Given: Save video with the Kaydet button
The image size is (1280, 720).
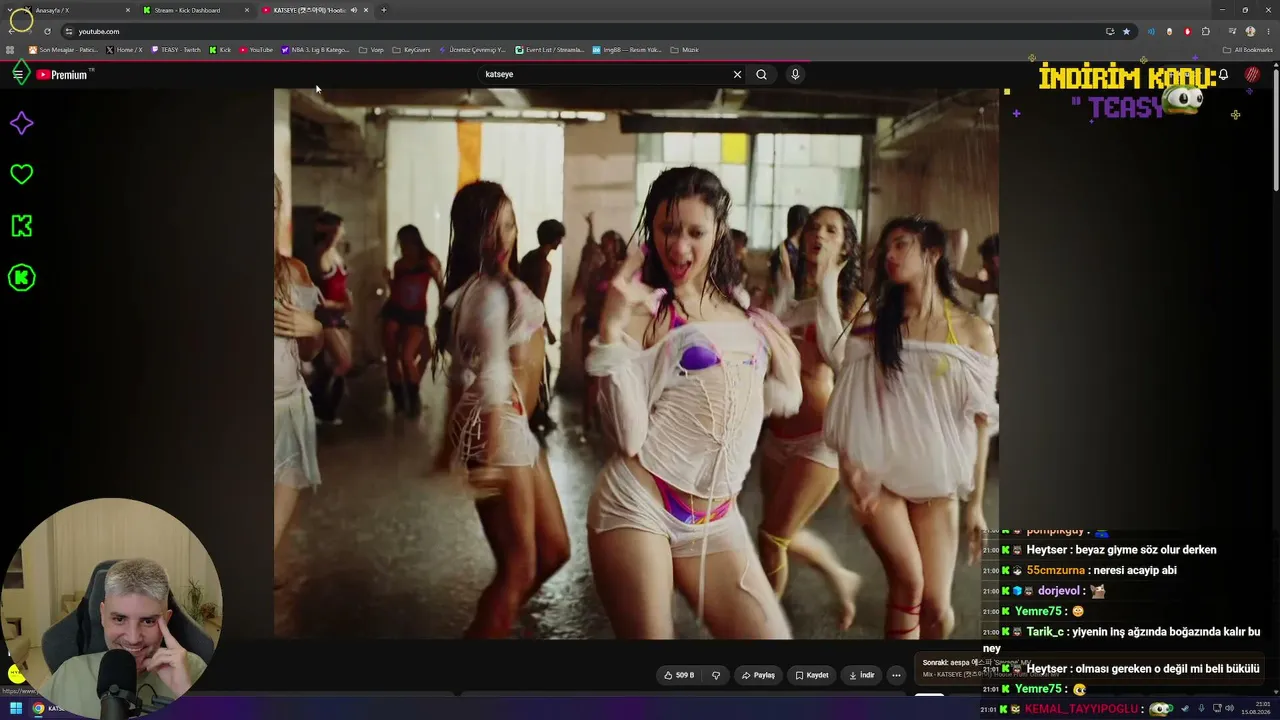Looking at the screenshot, I should tap(812, 675).
